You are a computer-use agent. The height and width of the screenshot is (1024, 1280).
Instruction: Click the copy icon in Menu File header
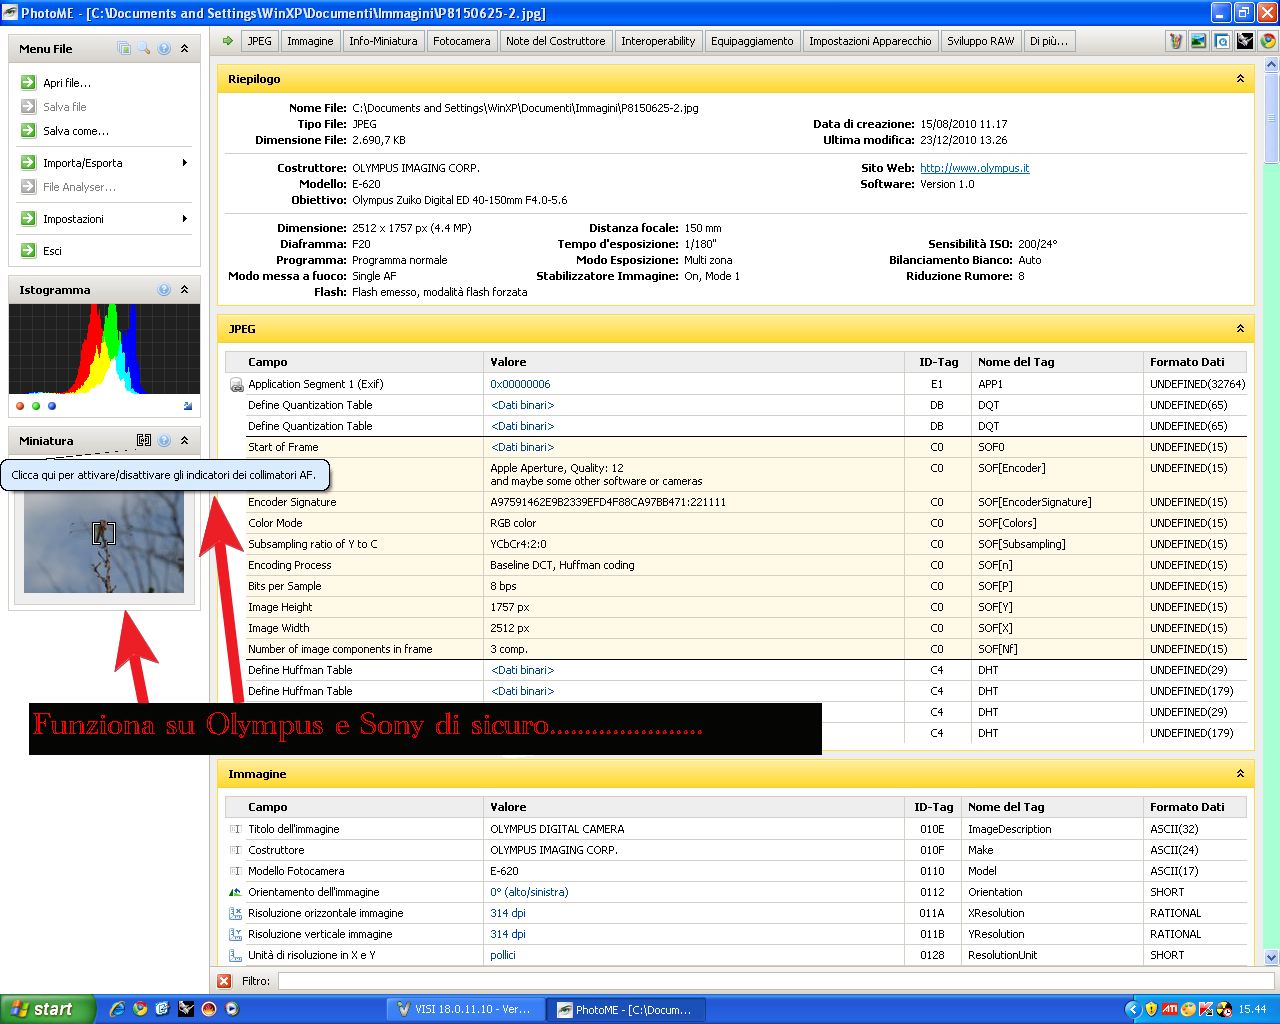[124, 48]
